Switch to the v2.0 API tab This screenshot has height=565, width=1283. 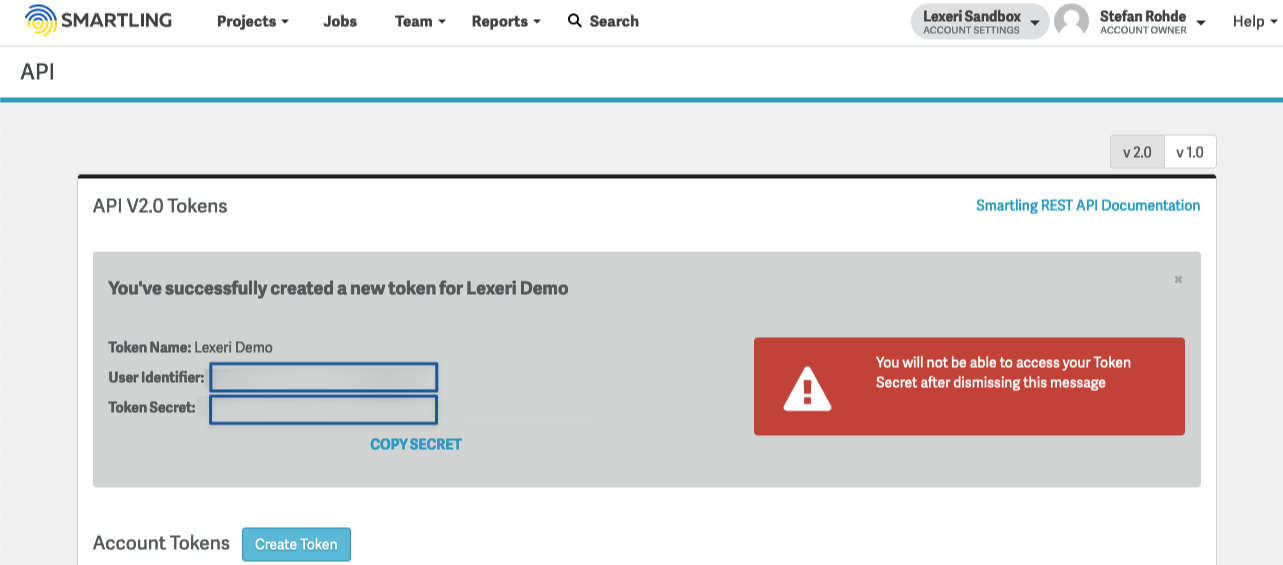1137,152
